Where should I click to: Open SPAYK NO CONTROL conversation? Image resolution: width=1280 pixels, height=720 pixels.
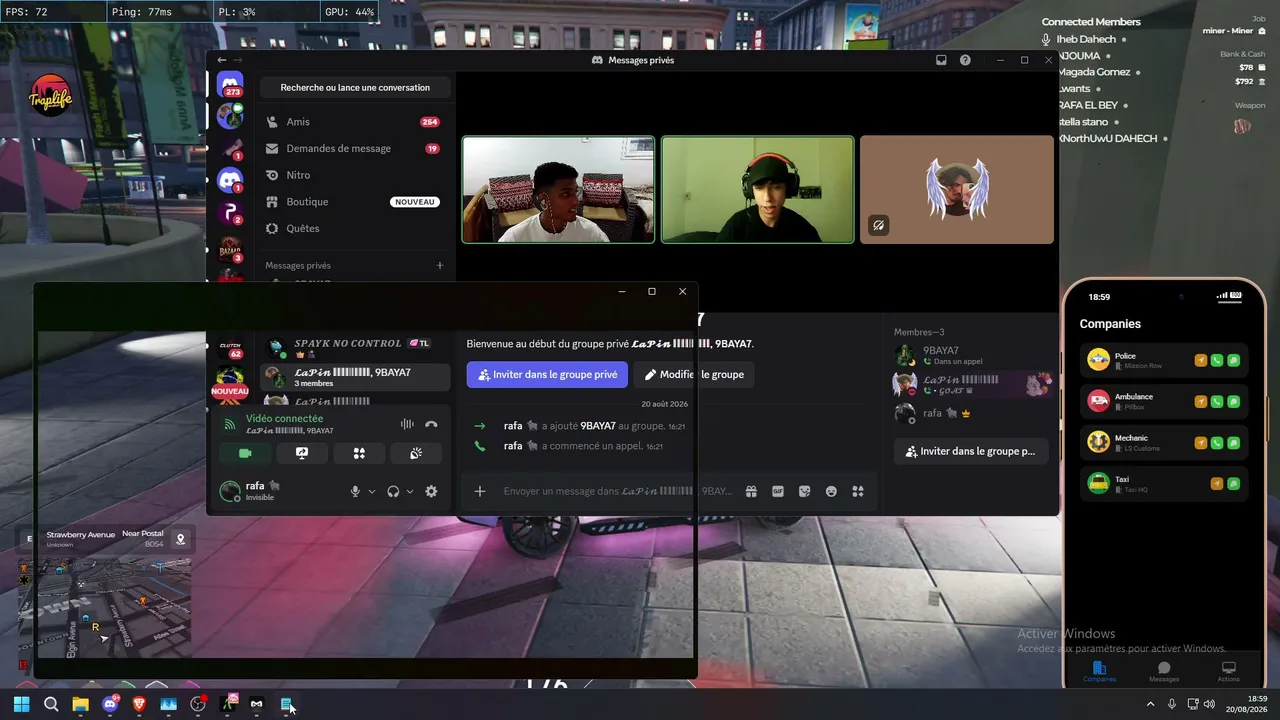tap(355, 348)
